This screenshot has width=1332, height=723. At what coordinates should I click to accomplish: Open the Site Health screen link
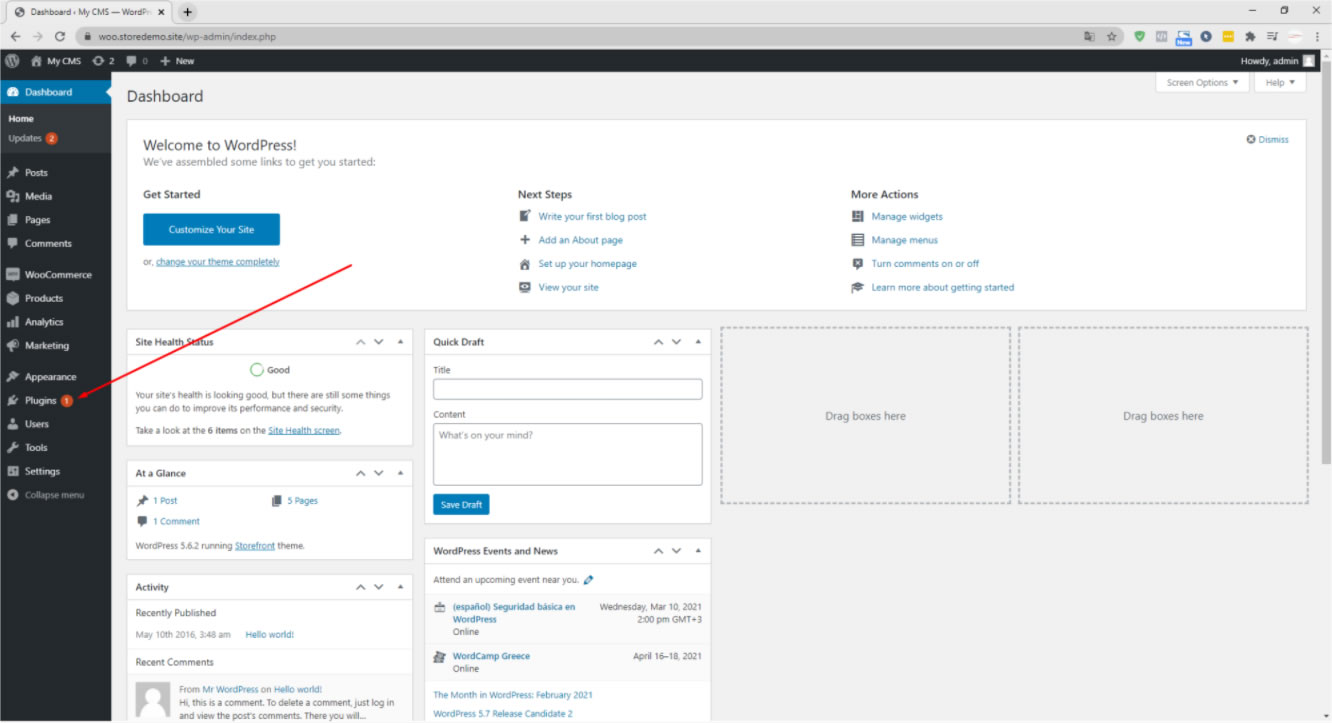304,431
